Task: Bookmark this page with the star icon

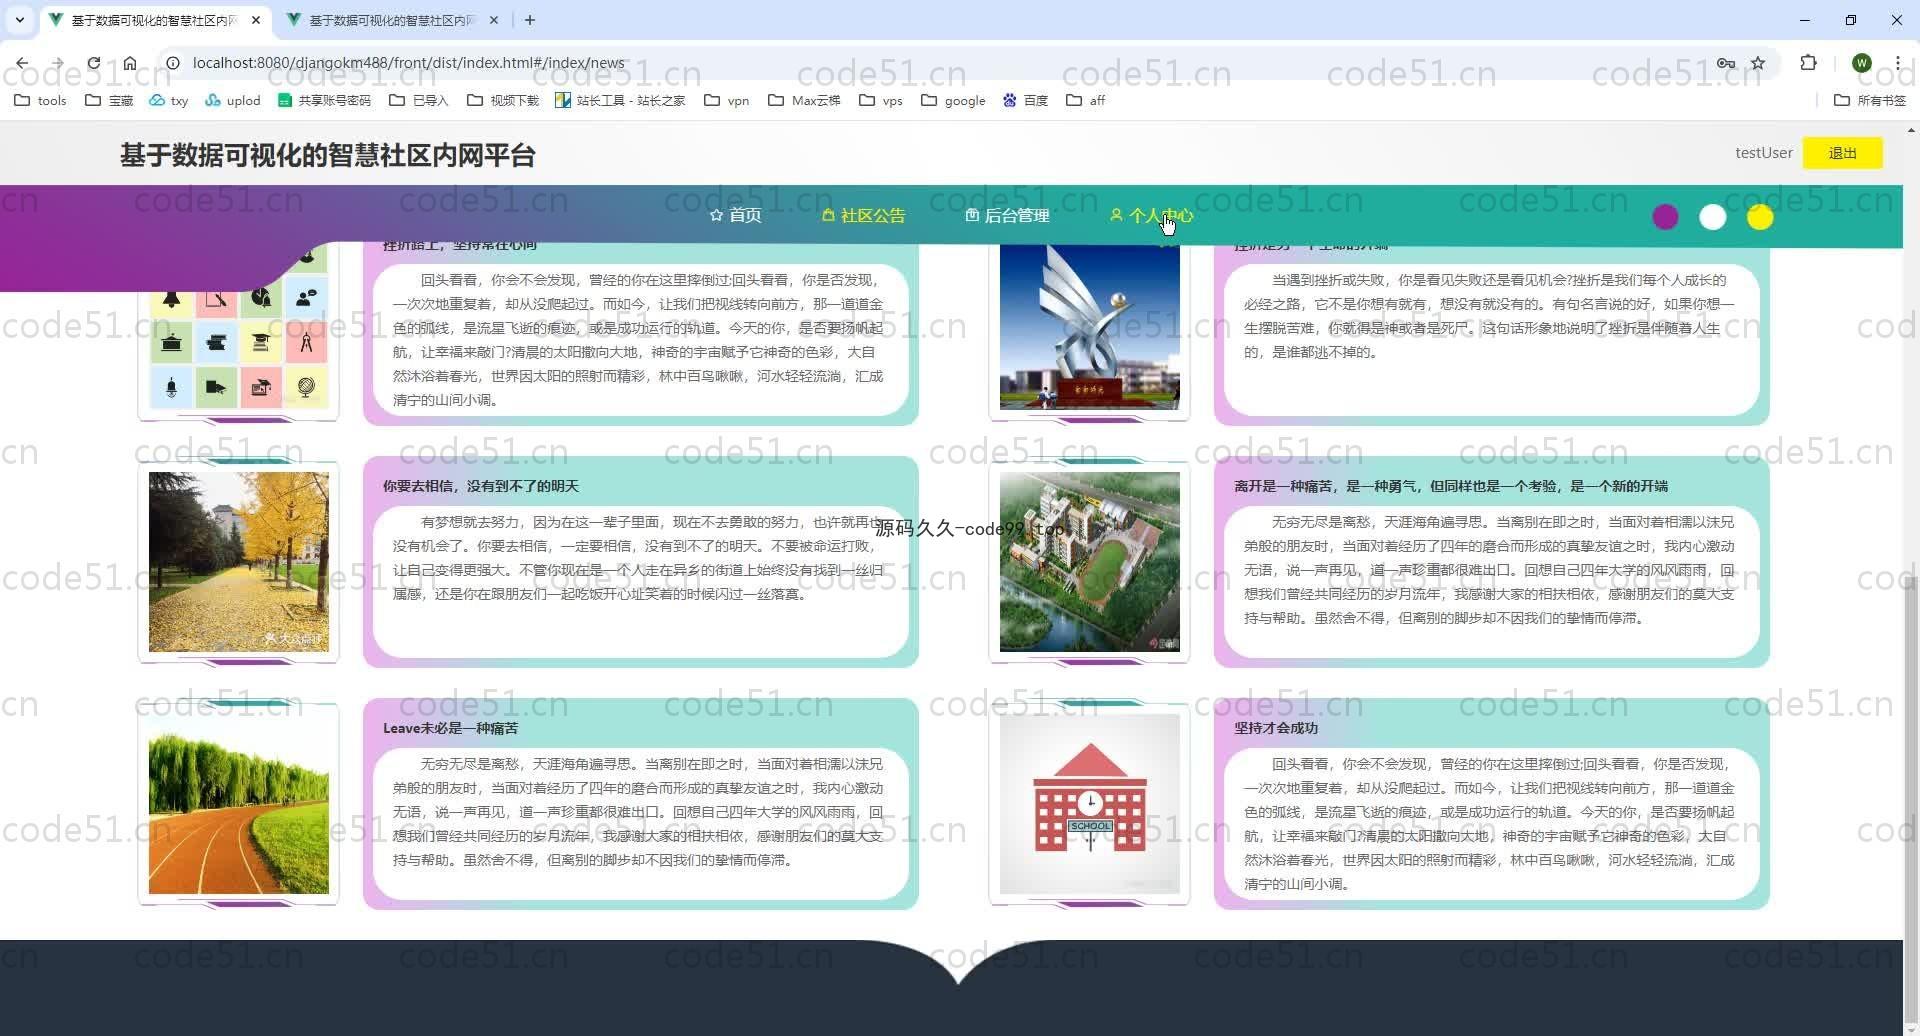Action: pyautogui.click(x=1758, y=63)
